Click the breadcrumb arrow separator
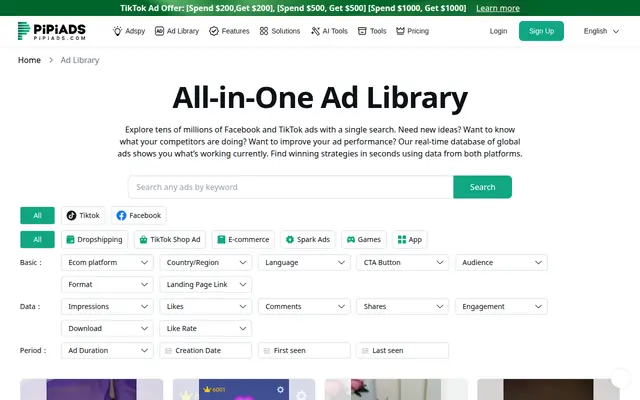Image resolution: width=640 pixels, height=400 pixels. click(51, 60)
